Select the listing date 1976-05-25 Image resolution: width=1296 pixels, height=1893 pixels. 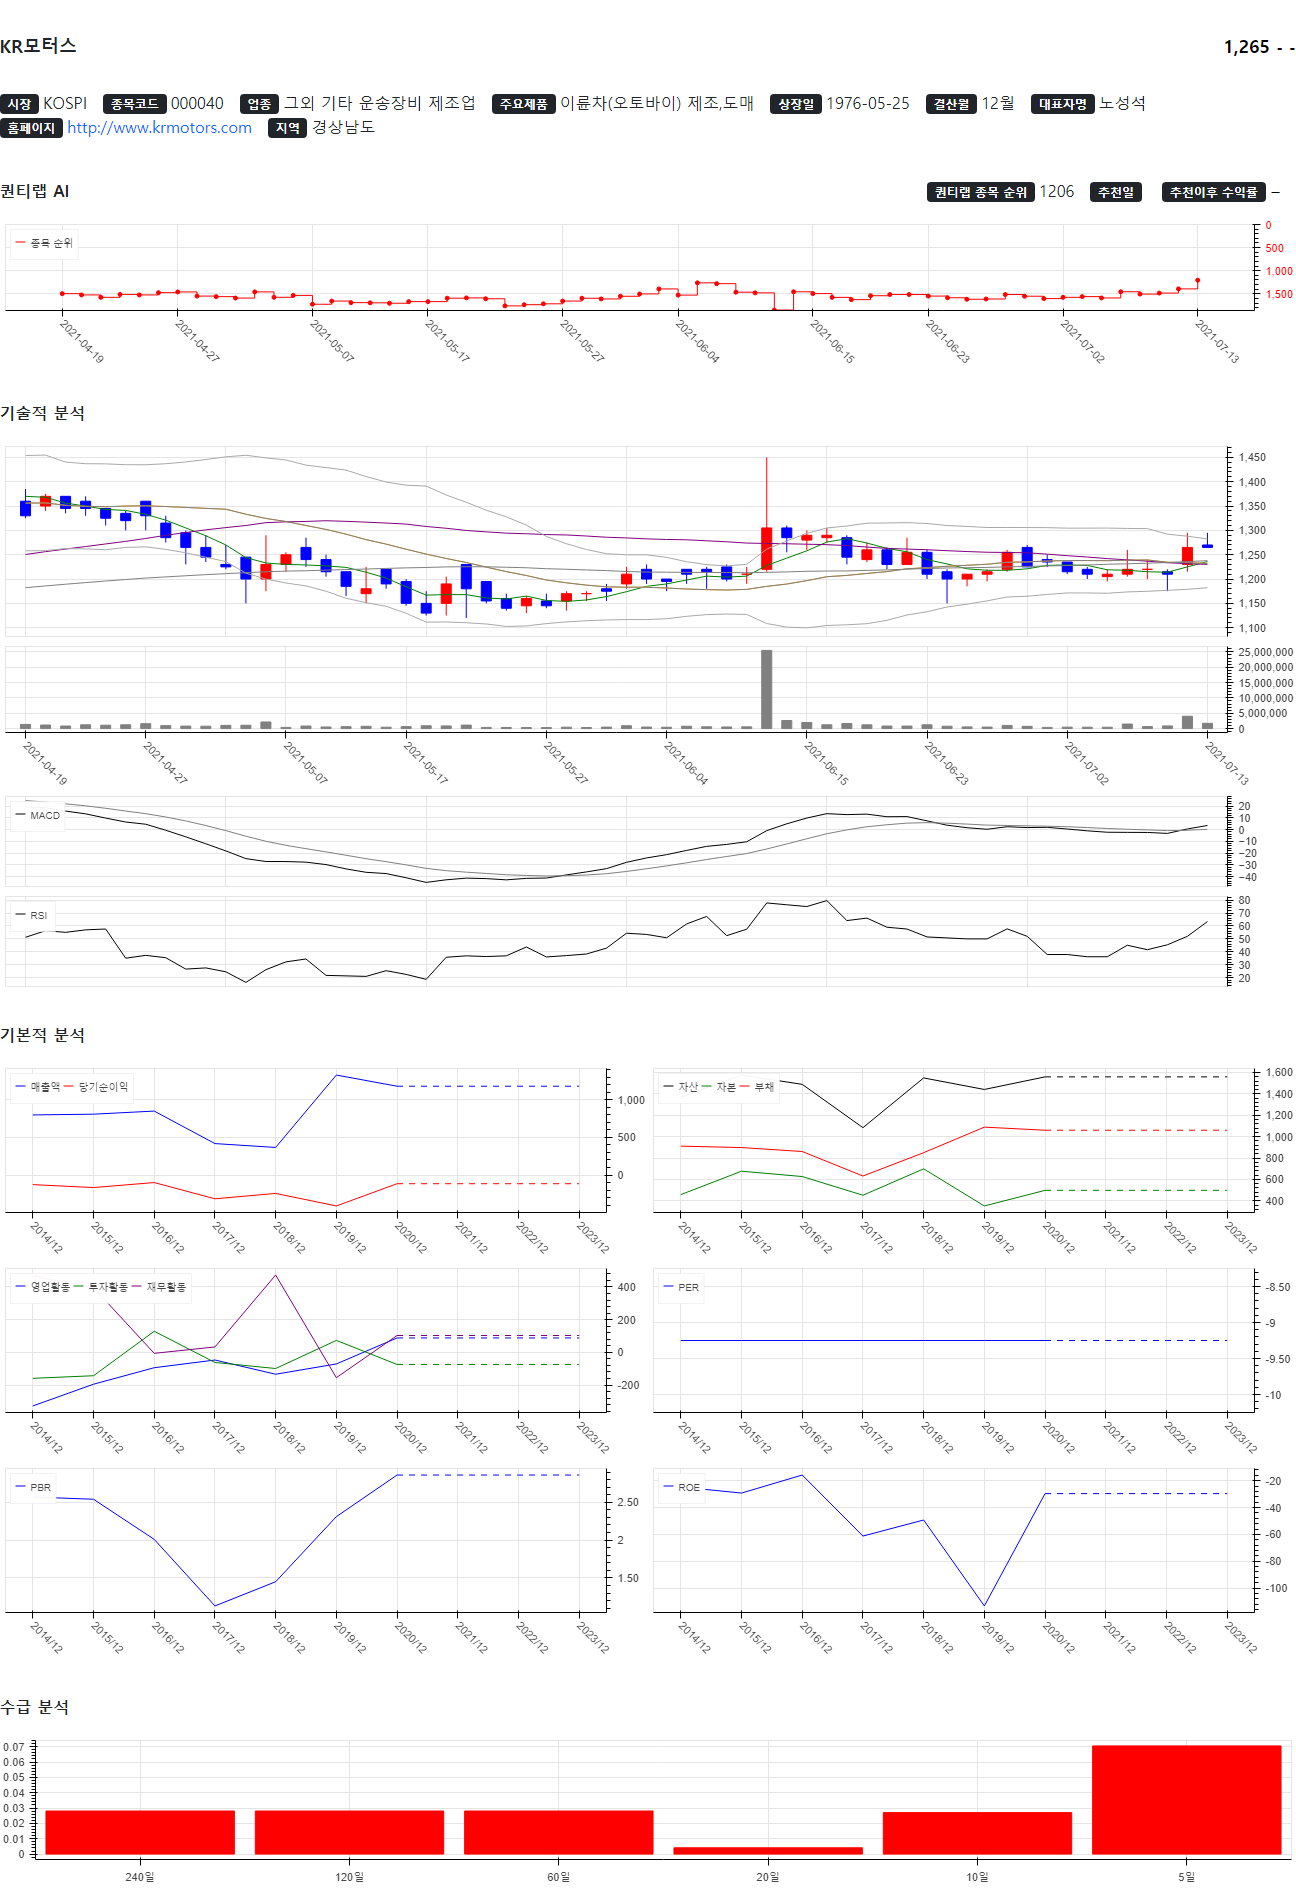click(x=867, y=104)
